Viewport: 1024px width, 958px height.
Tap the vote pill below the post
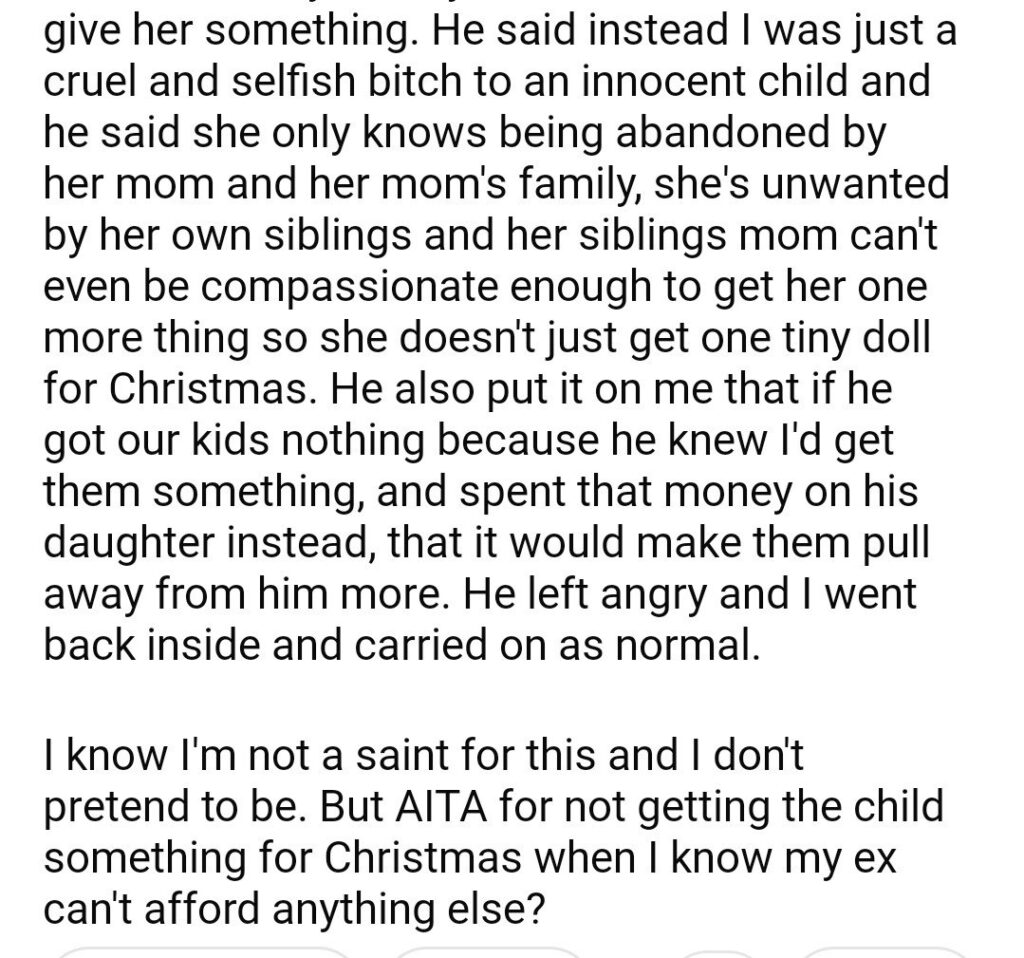(x=200, y=951)
